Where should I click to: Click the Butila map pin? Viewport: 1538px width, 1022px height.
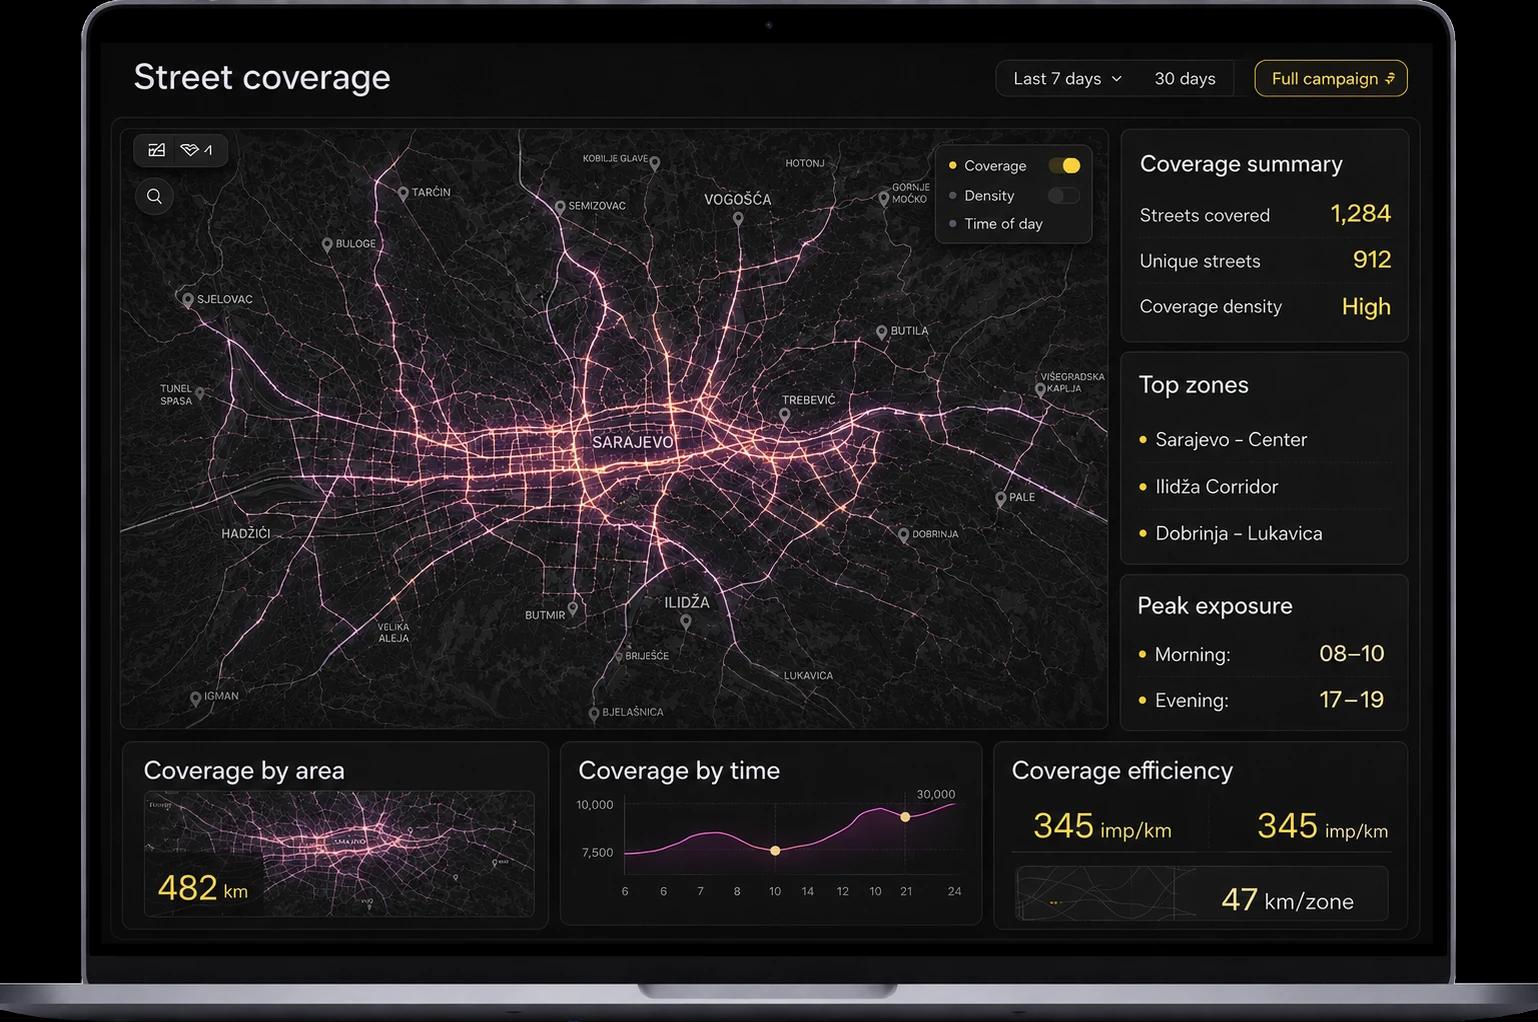(881, 333)
